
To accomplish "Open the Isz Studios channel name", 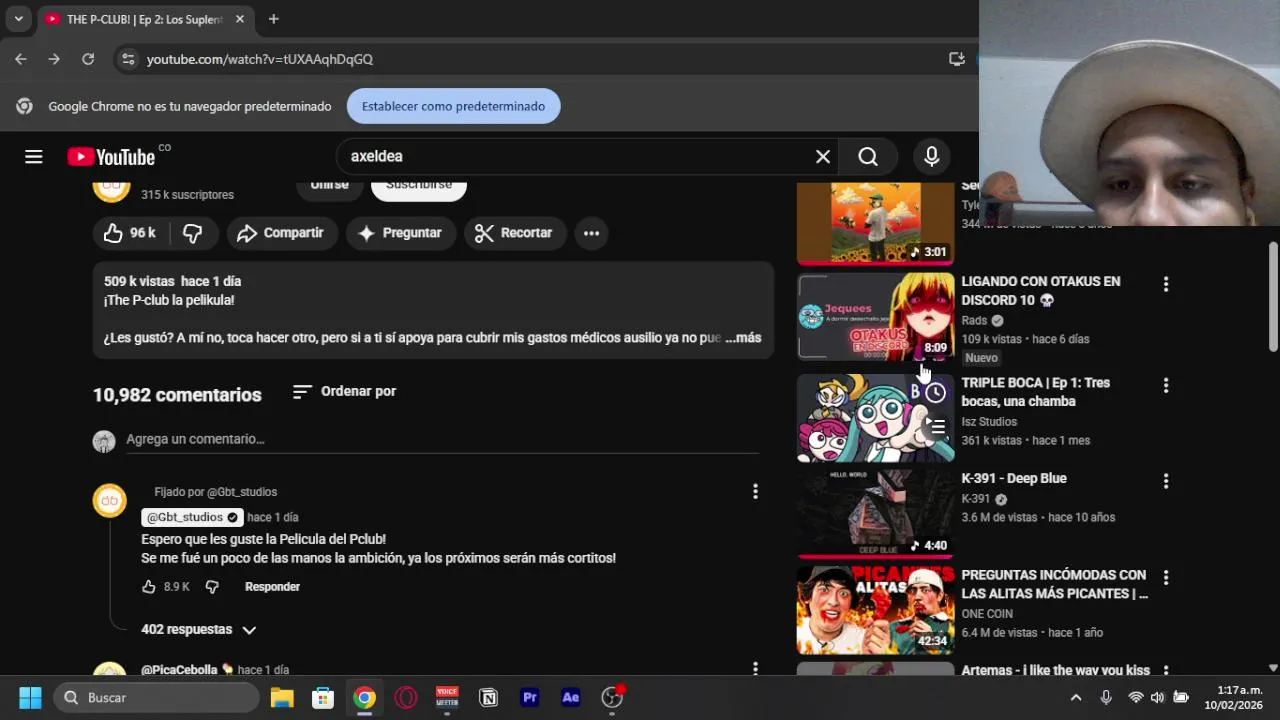I will pyautogui.click(x=989, y=422).
